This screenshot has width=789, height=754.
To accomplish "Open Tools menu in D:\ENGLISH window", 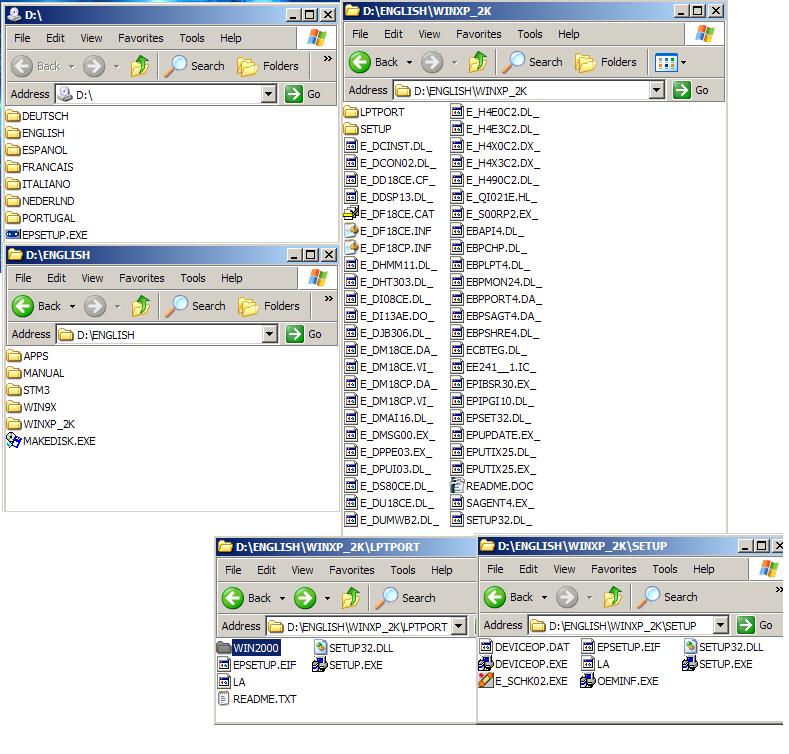I will coord(193,278).
